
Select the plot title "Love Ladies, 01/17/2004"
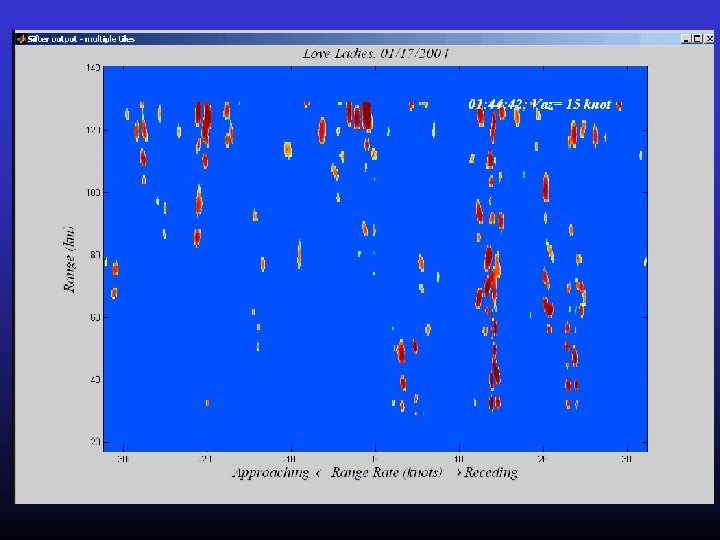[376, 54]
